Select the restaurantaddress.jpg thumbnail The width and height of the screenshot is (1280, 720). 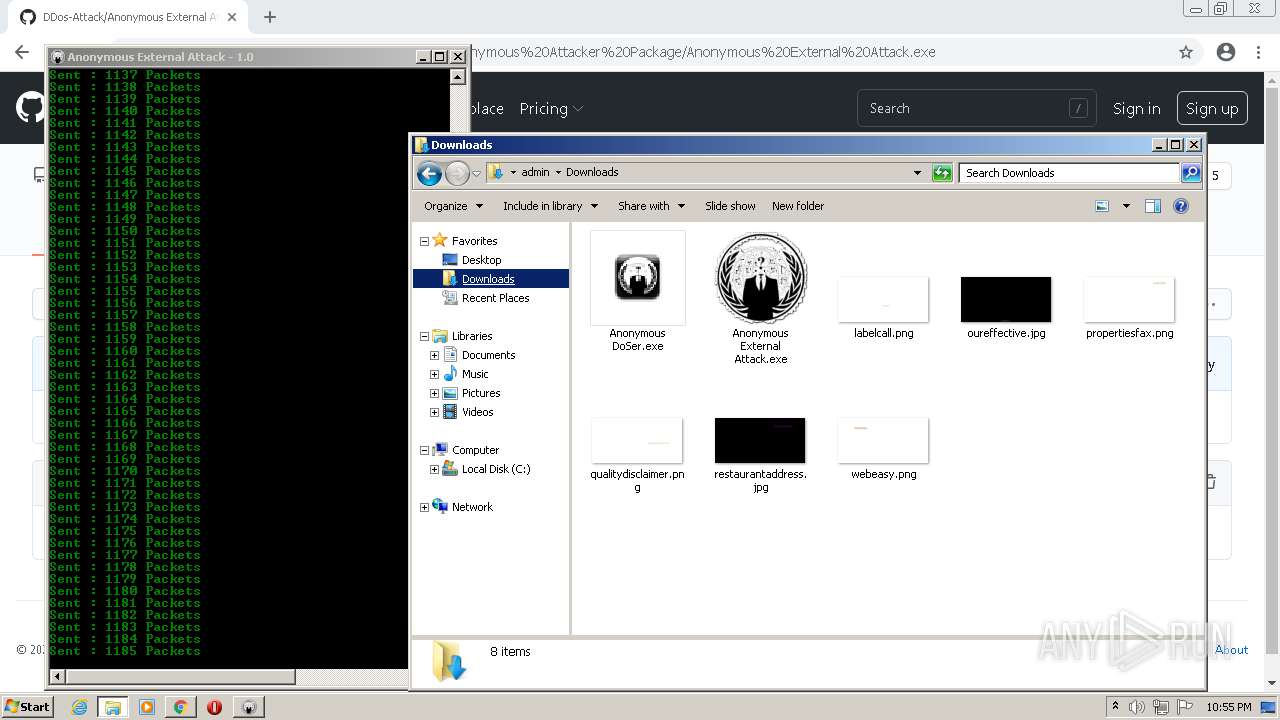pos(760,441)
